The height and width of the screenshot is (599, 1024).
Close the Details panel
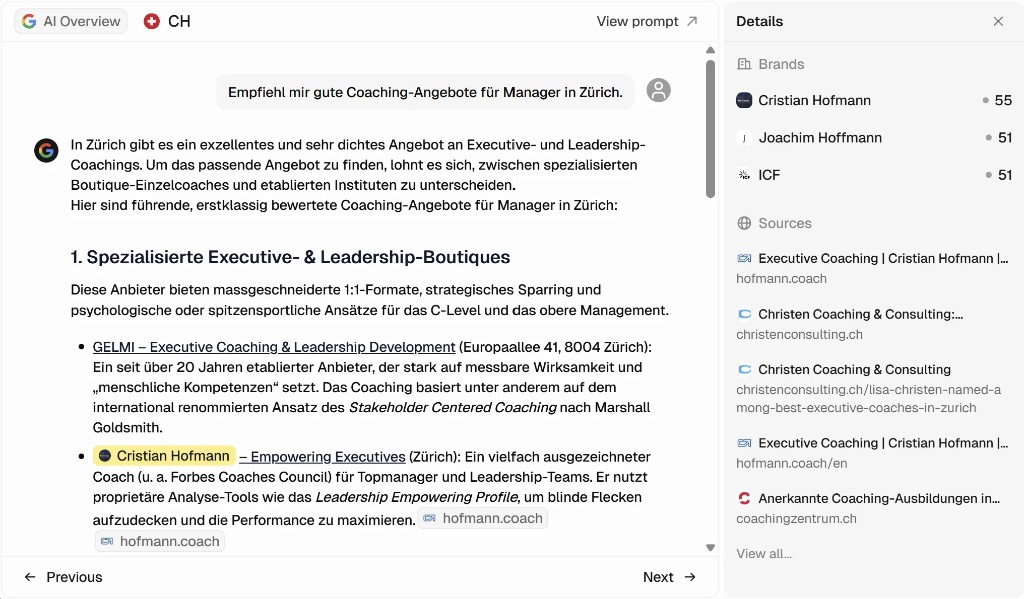click(x=998, y=22)
